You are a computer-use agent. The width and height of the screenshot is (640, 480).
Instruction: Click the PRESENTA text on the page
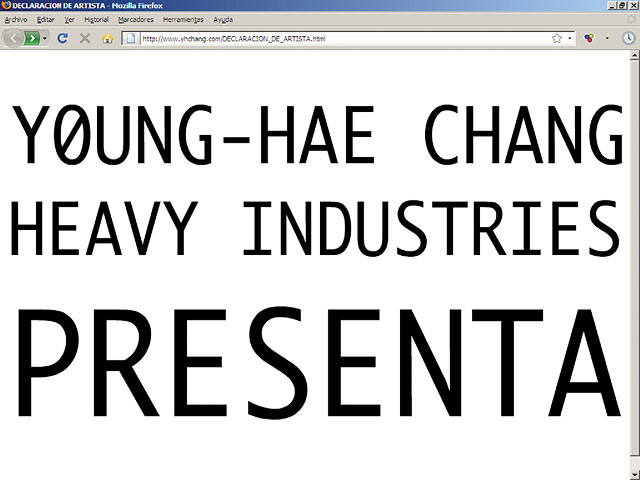[x=319, y=362]
